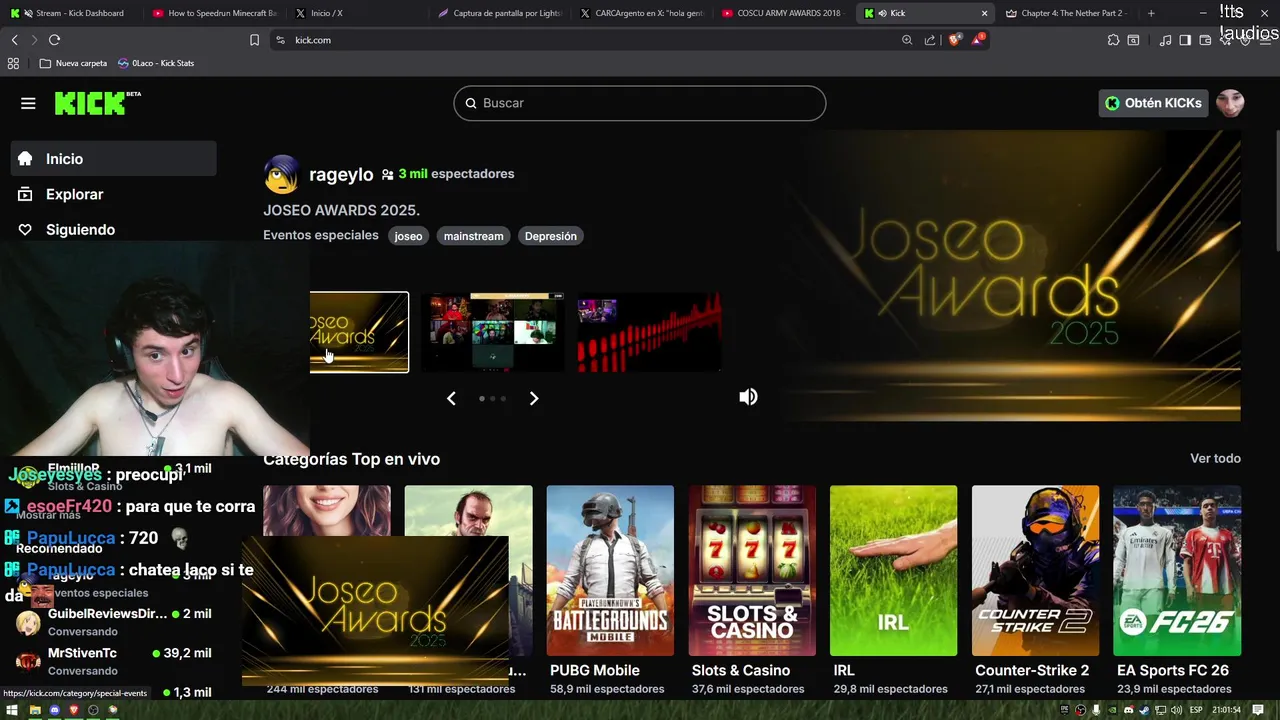
Task: Open browser extensions puzzle icon
Action: click(1113, 40)
